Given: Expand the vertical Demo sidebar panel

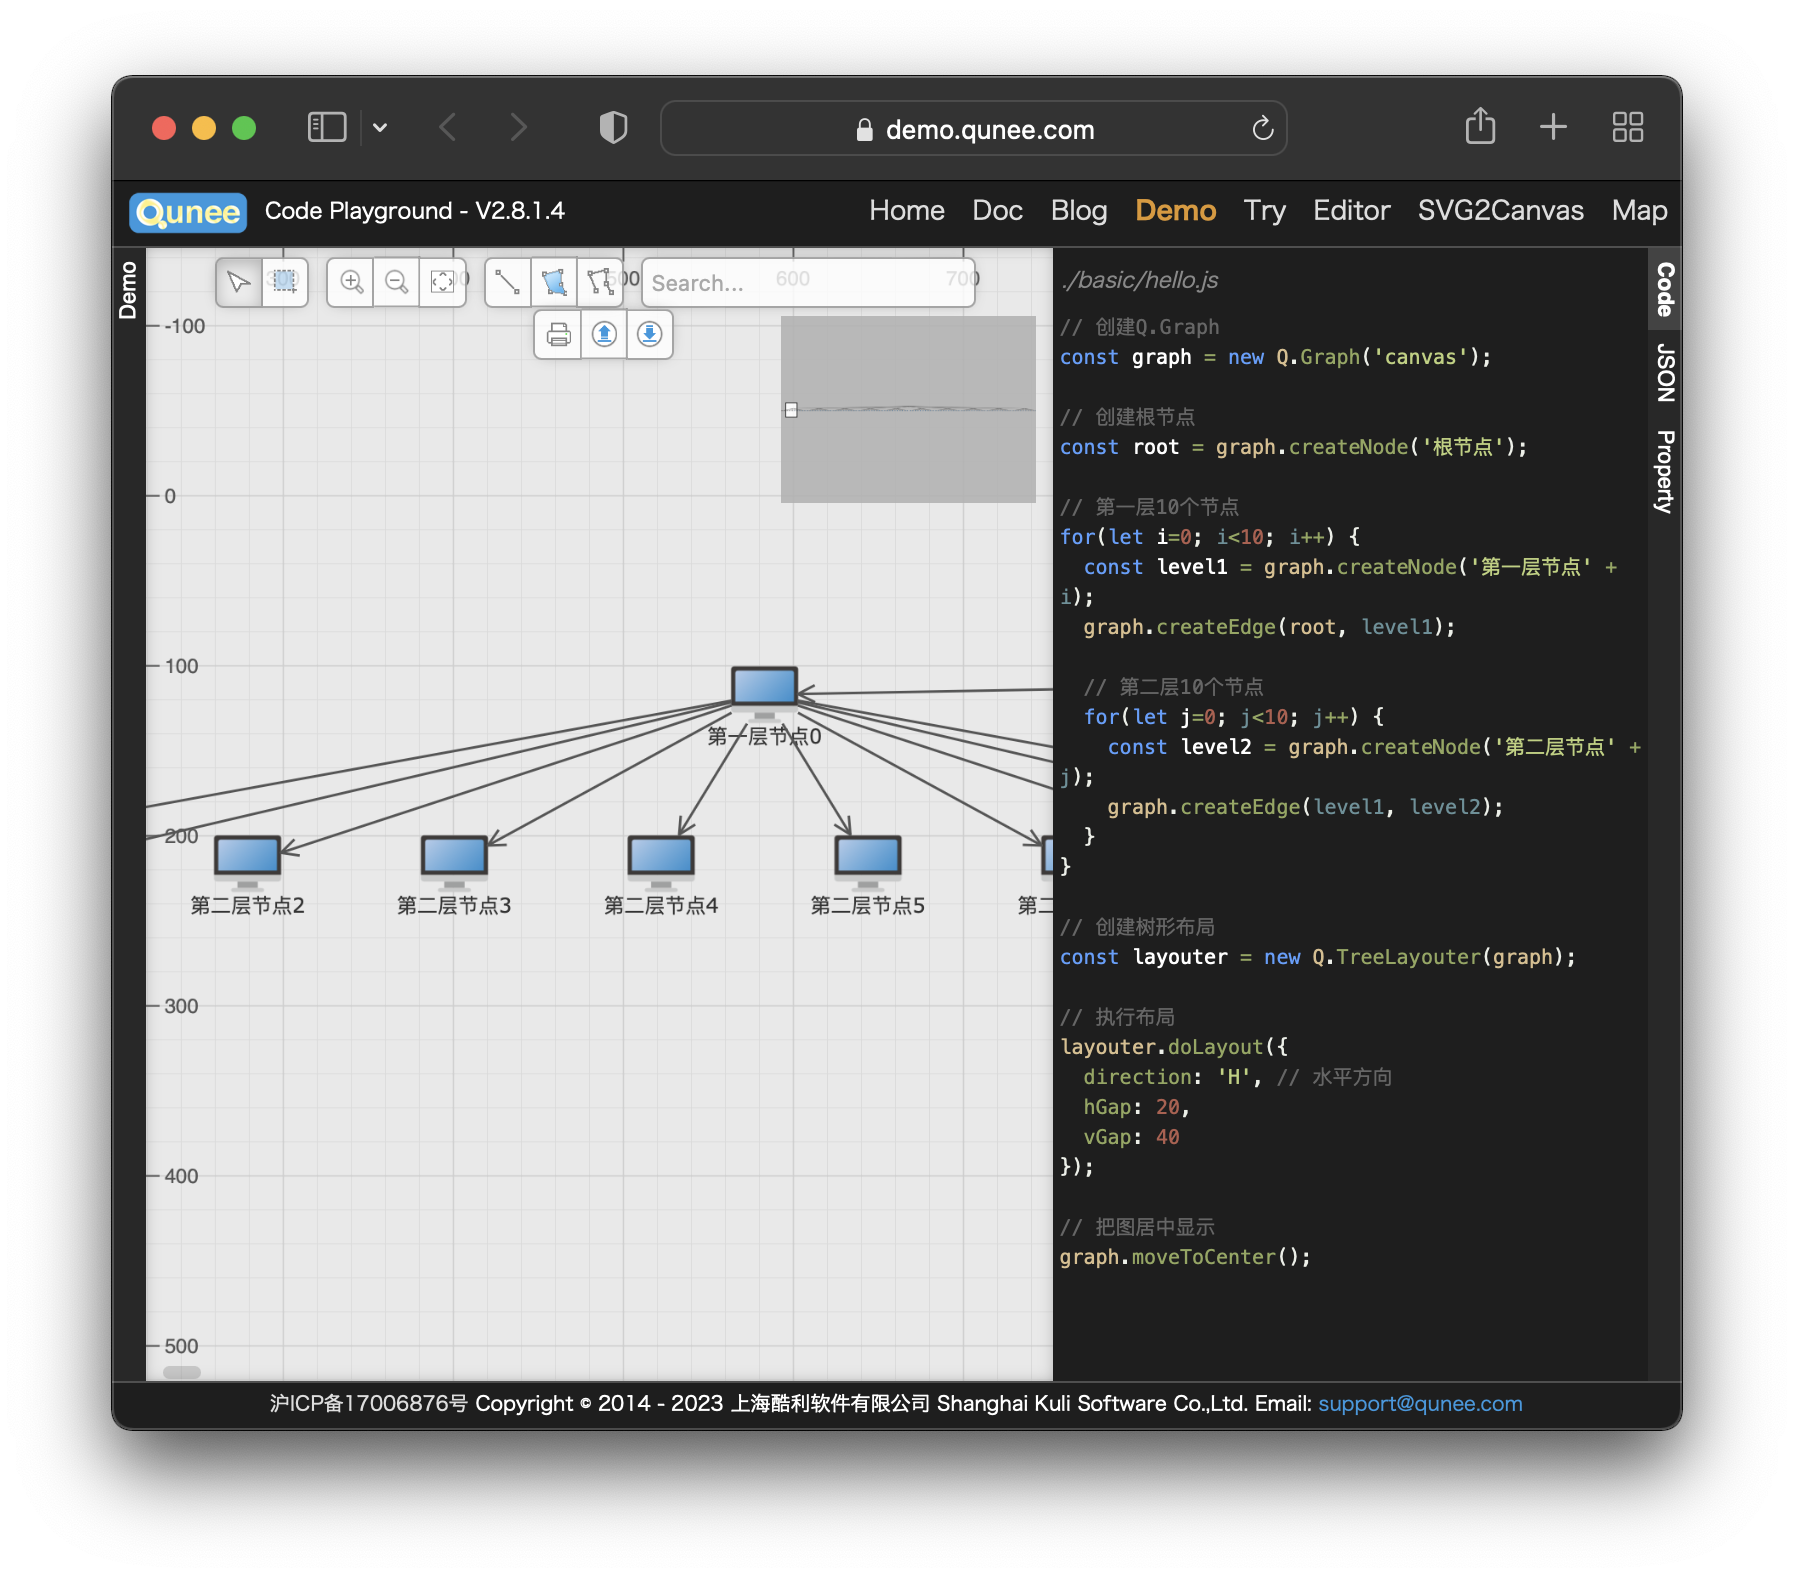Looking at the screenshot, I should click(x=128, y=290).
